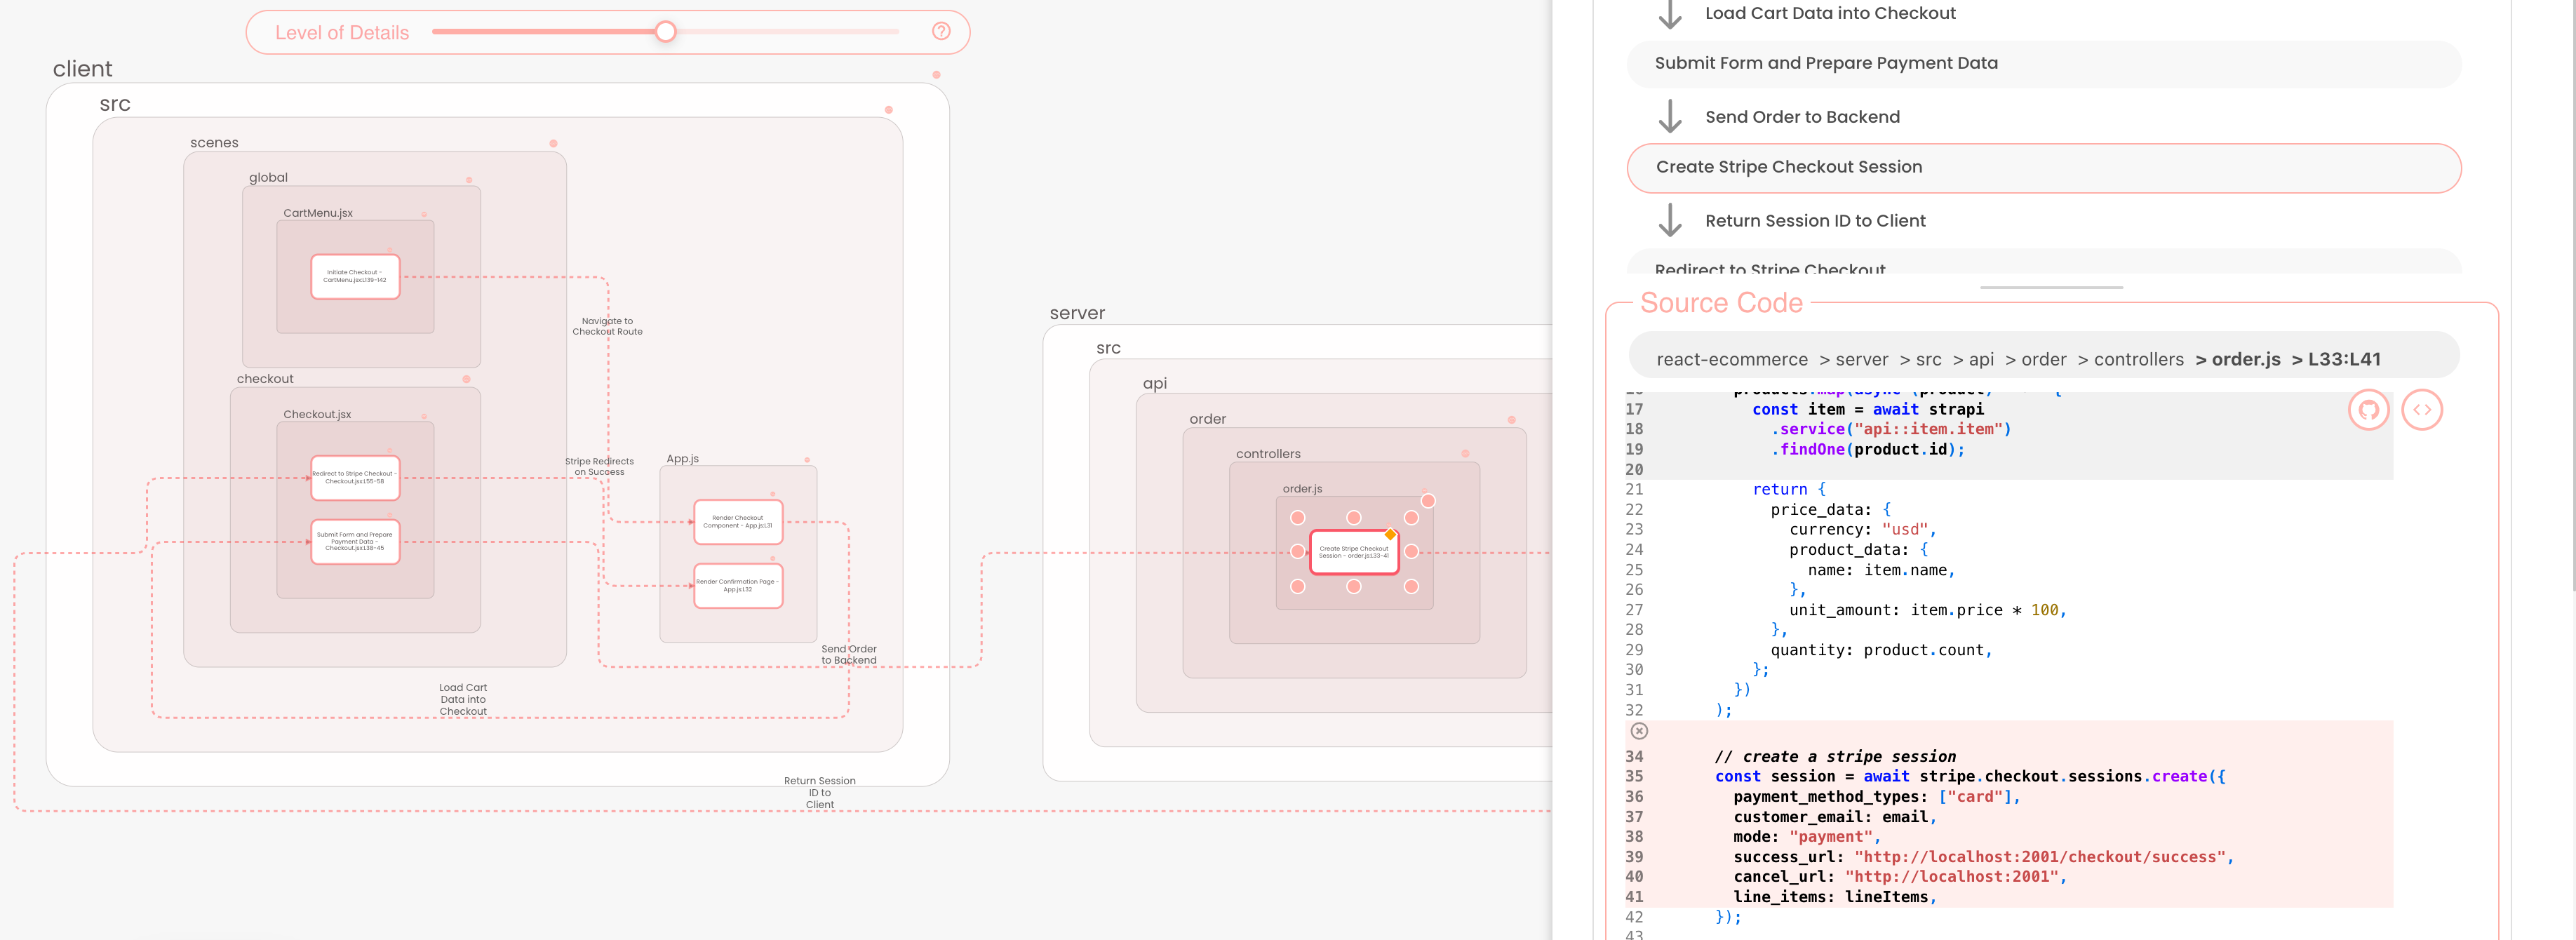Click the Initiate Checkout node in CartMenu.jsx
The width and height of the screenshot is (2576, 940).
(355, 276)
